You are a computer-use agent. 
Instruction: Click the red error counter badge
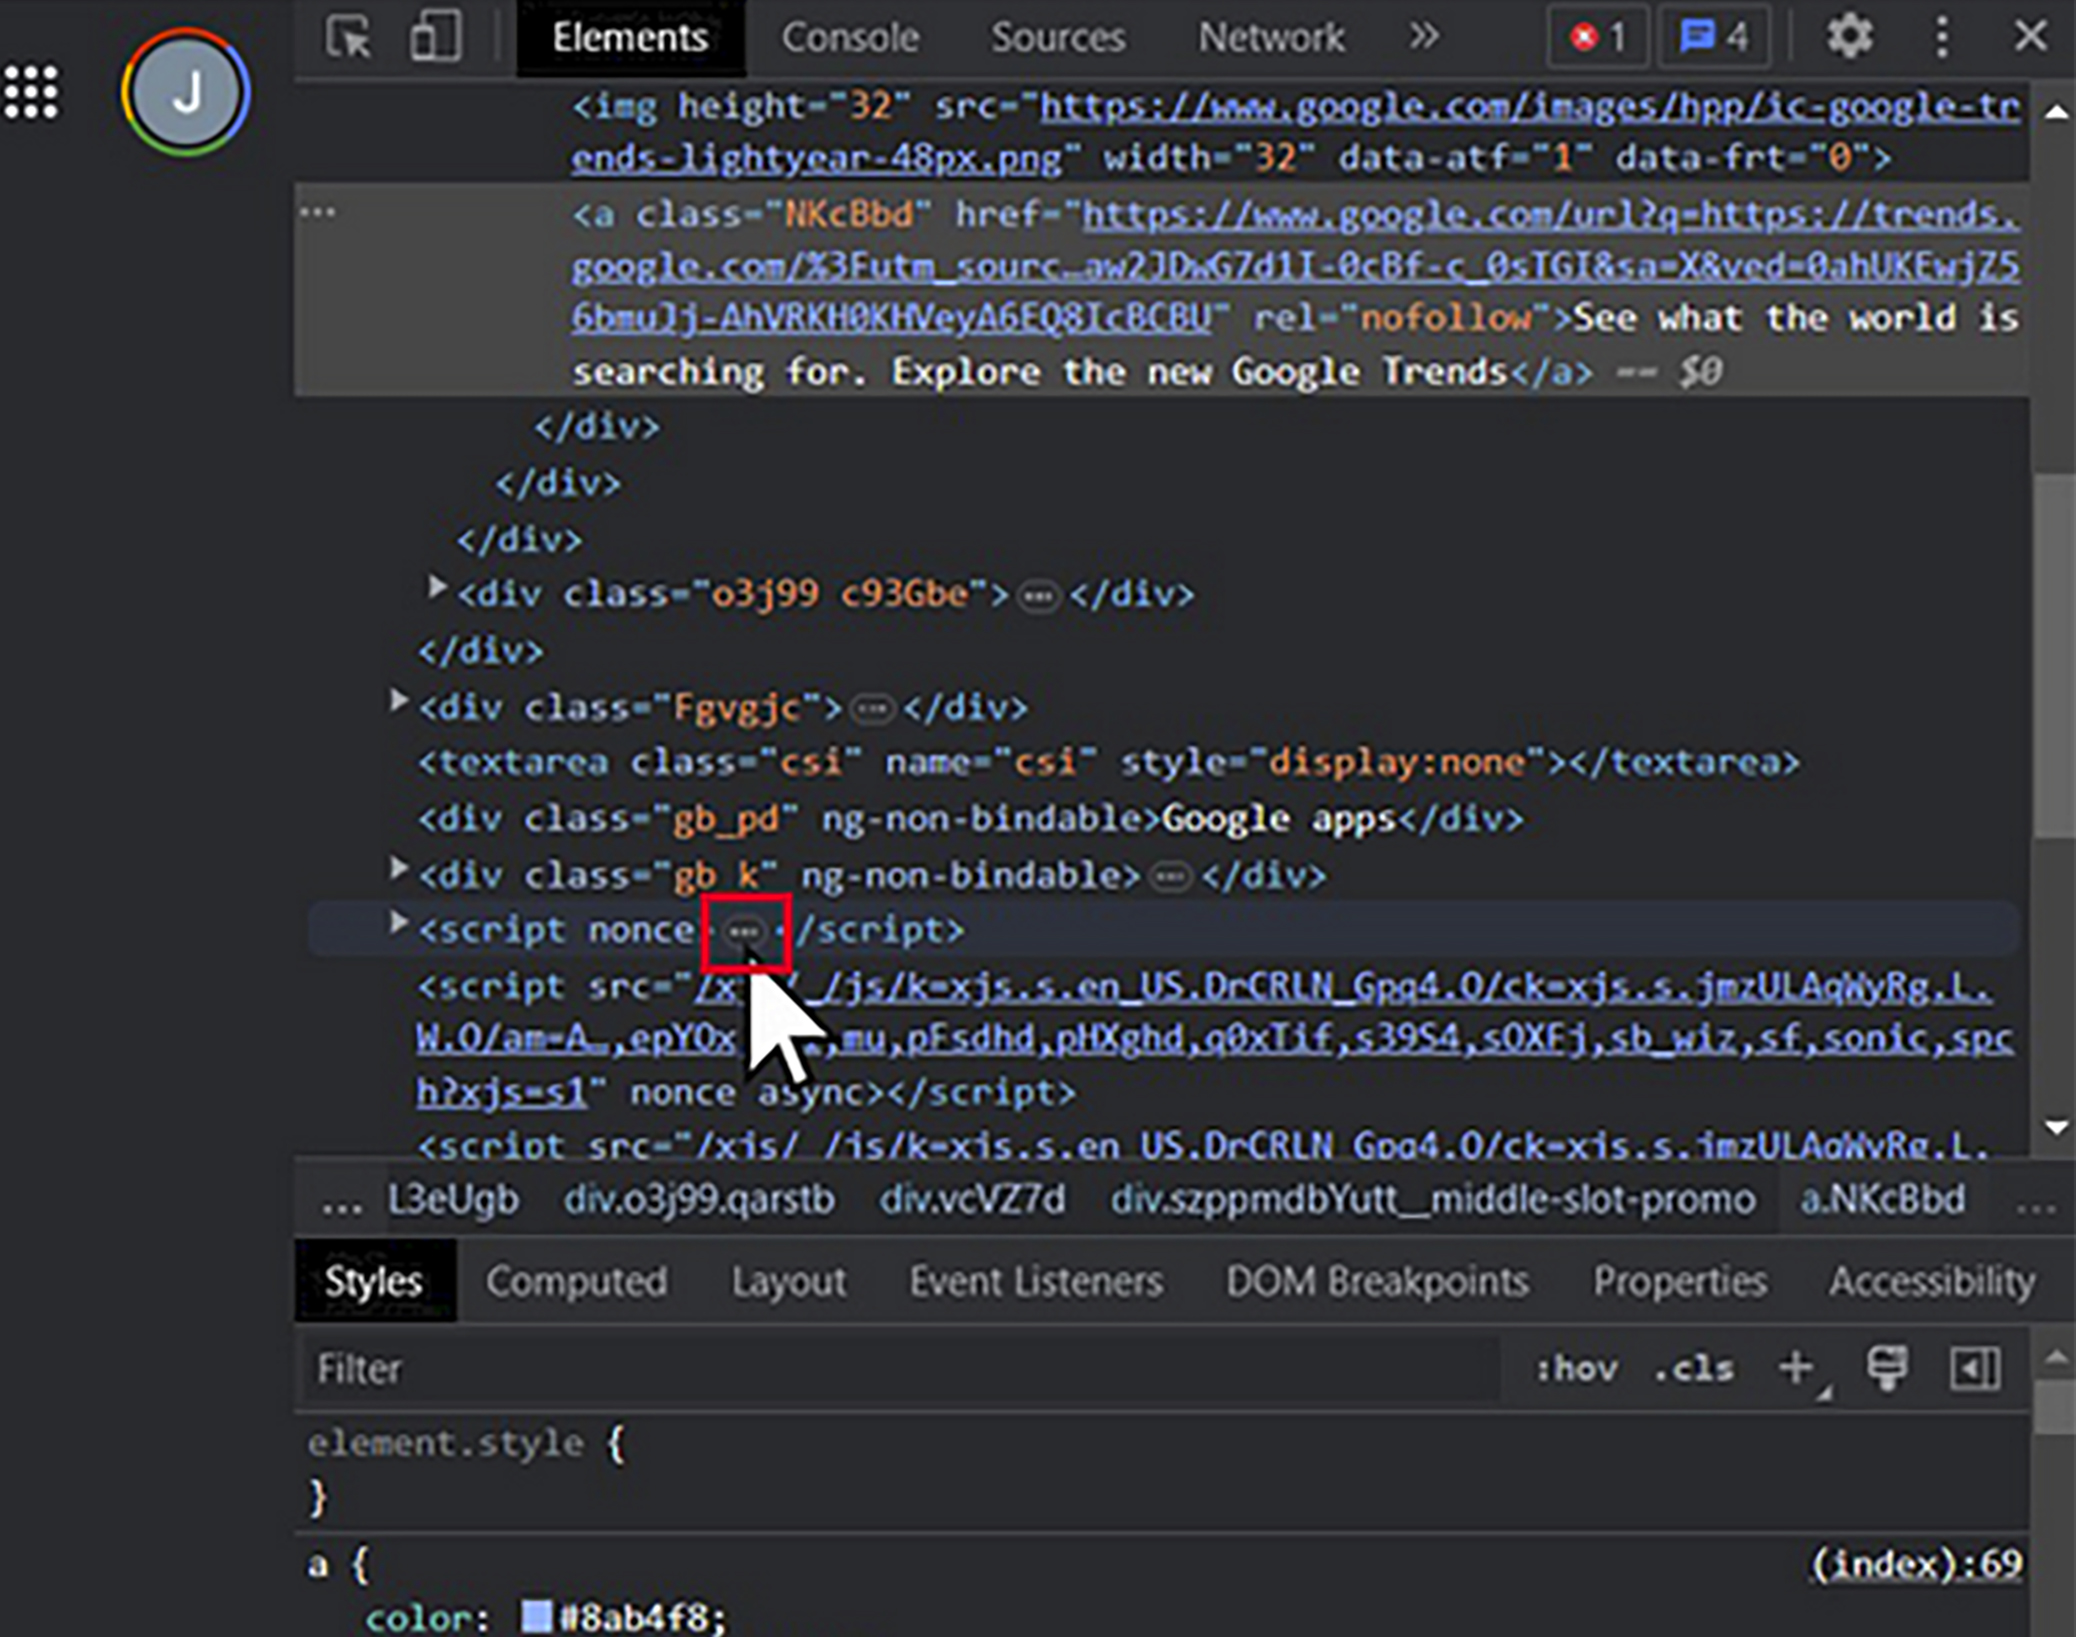pos(1597,37)
